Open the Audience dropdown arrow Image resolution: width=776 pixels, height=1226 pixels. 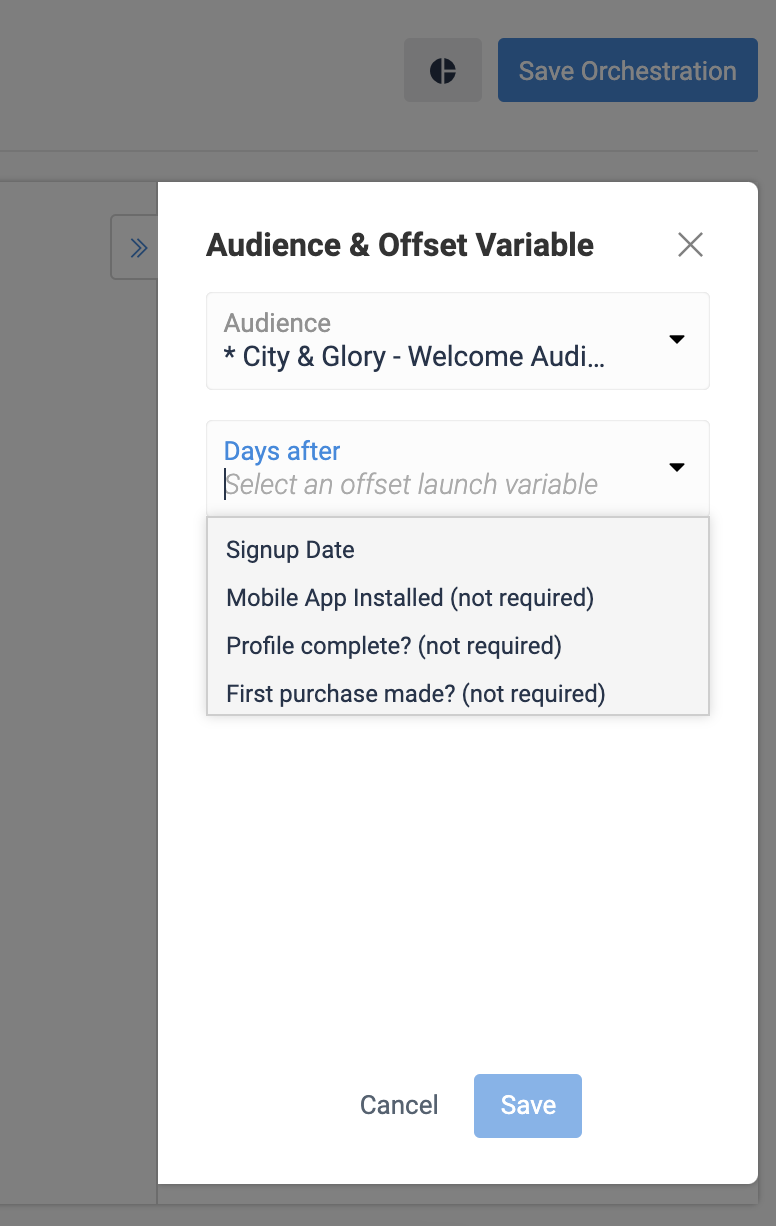[677, 340]
